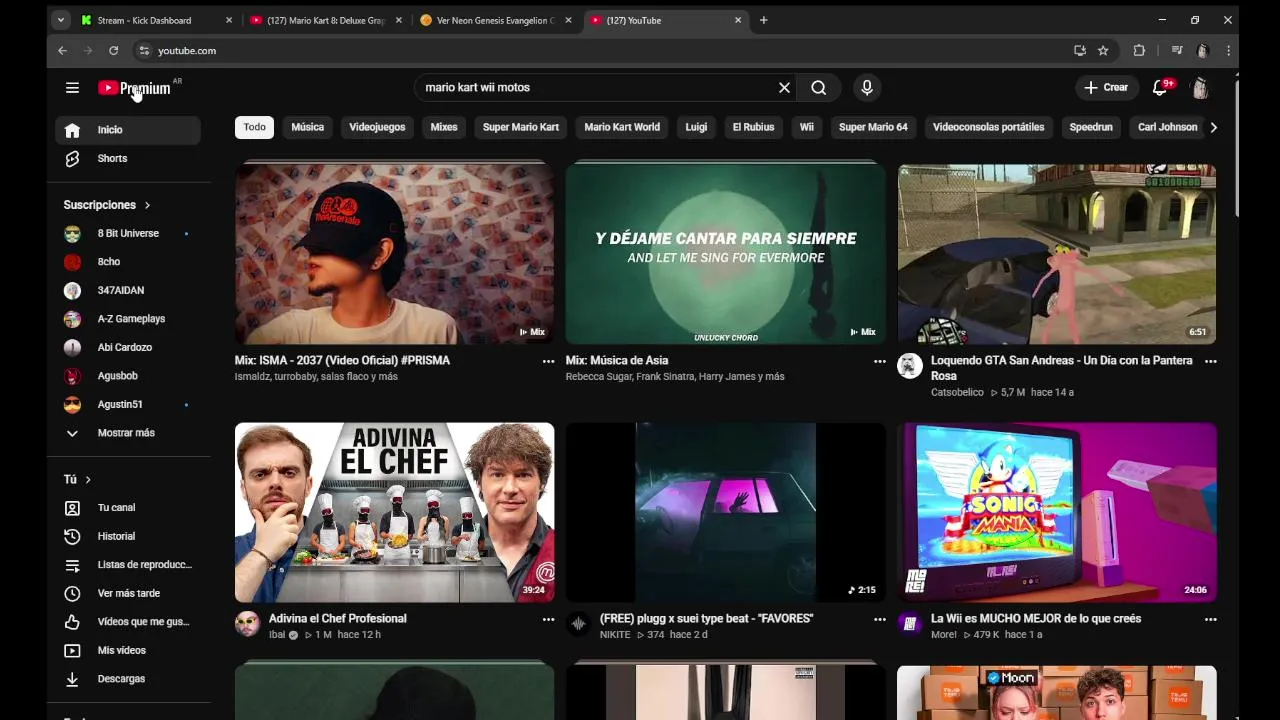1280x720 pixels.
Task: Expand Mostrar más subscriptions
Action: pos(128,433)
